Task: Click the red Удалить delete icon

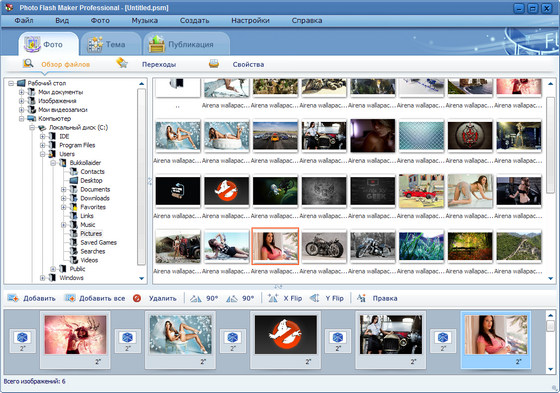Action: pos(137,298)
